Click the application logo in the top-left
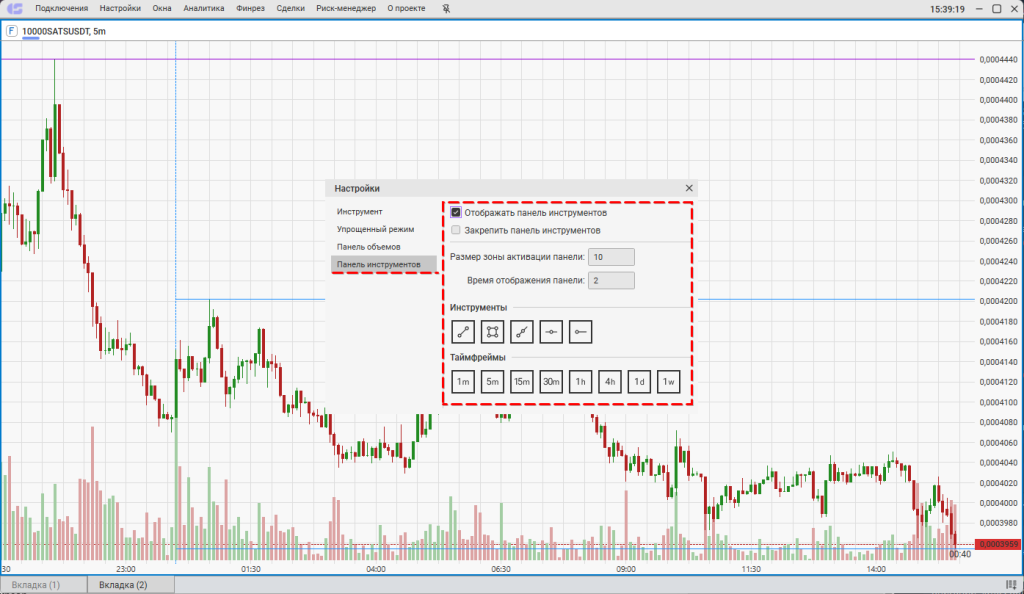 (x=14, y=9)
